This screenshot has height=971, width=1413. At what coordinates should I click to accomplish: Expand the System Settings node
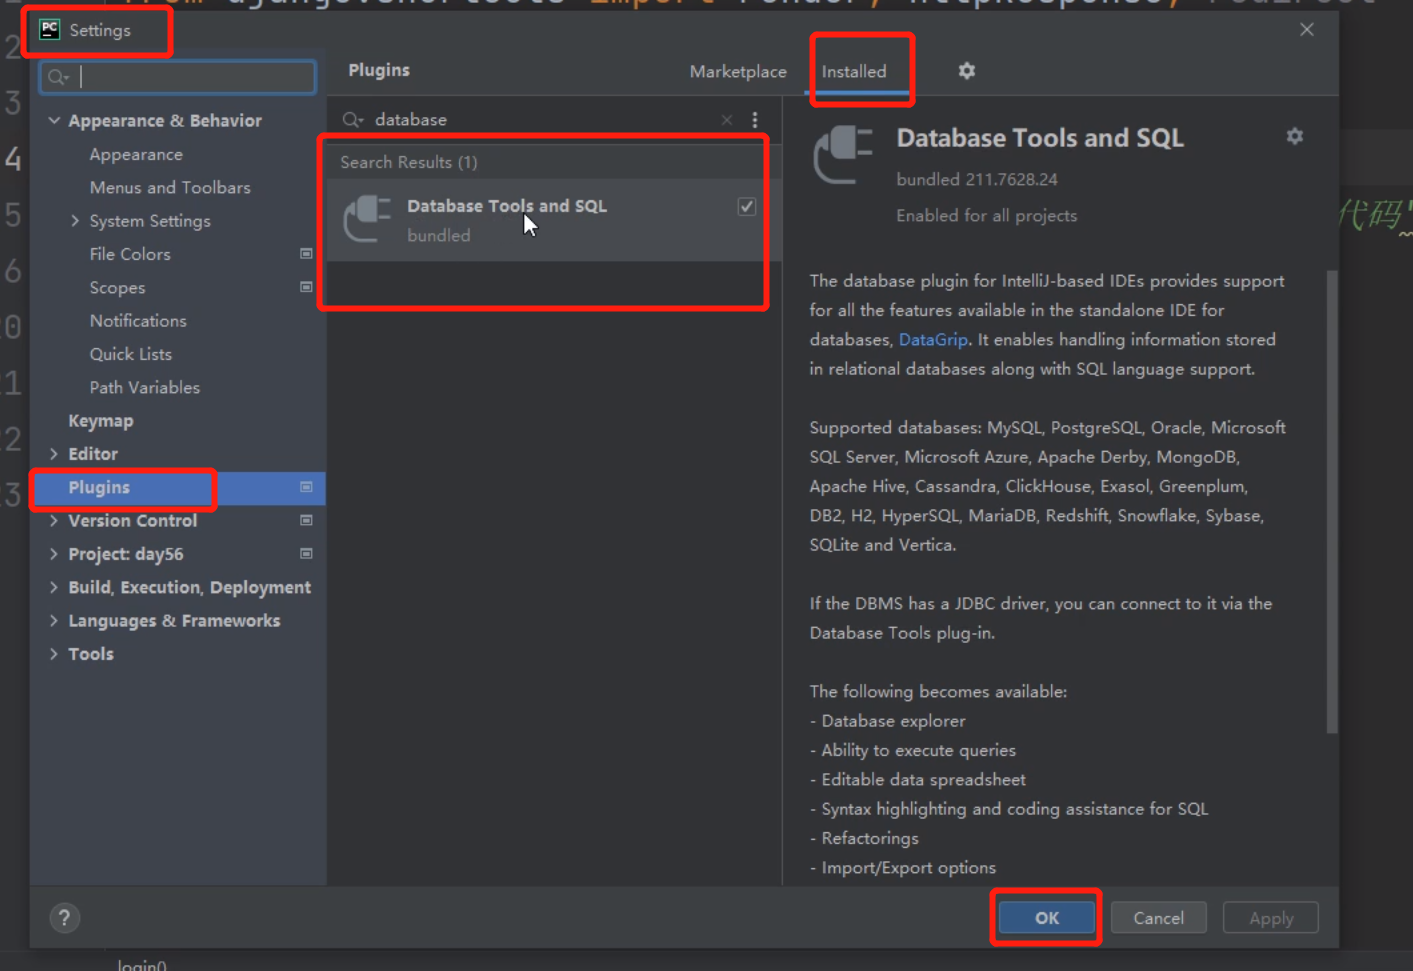[x=75, y=221]
